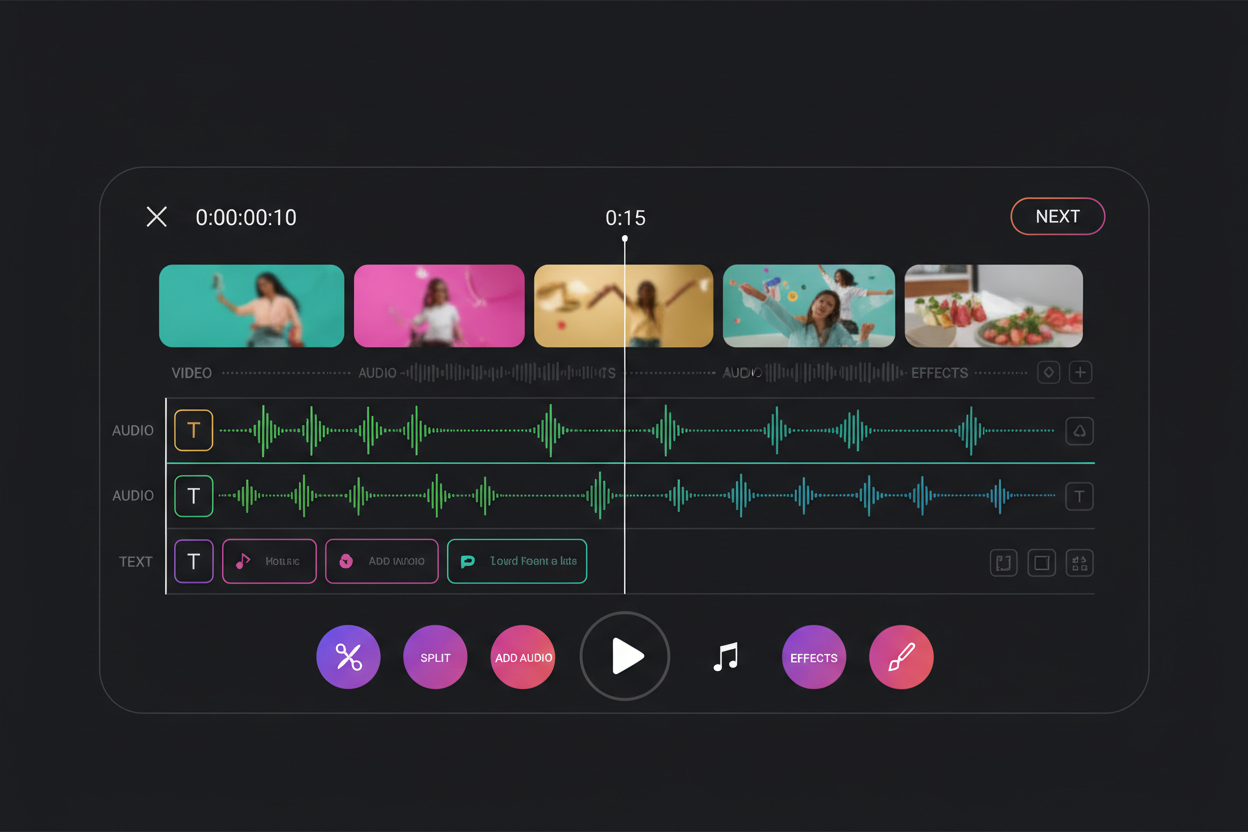This screenshot has width=1248, height=832.
Task: Toggle the square overlay icon near bottom right
Action: tap(1041, 562)
